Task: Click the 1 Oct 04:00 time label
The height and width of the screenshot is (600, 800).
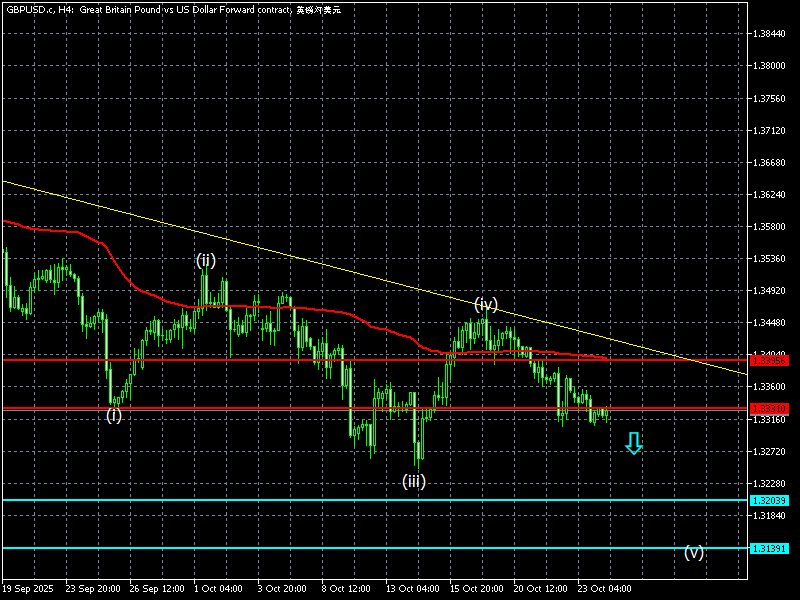Action: coord(218,589)
